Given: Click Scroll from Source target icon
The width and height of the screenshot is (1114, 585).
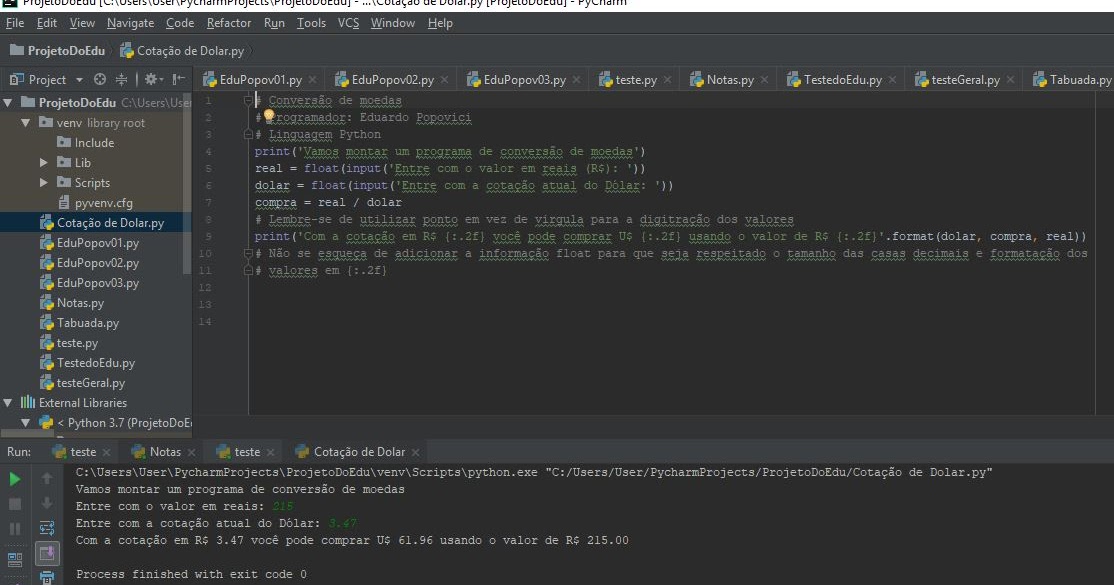Looking at the screenshot, I should [x=100, y=79].
